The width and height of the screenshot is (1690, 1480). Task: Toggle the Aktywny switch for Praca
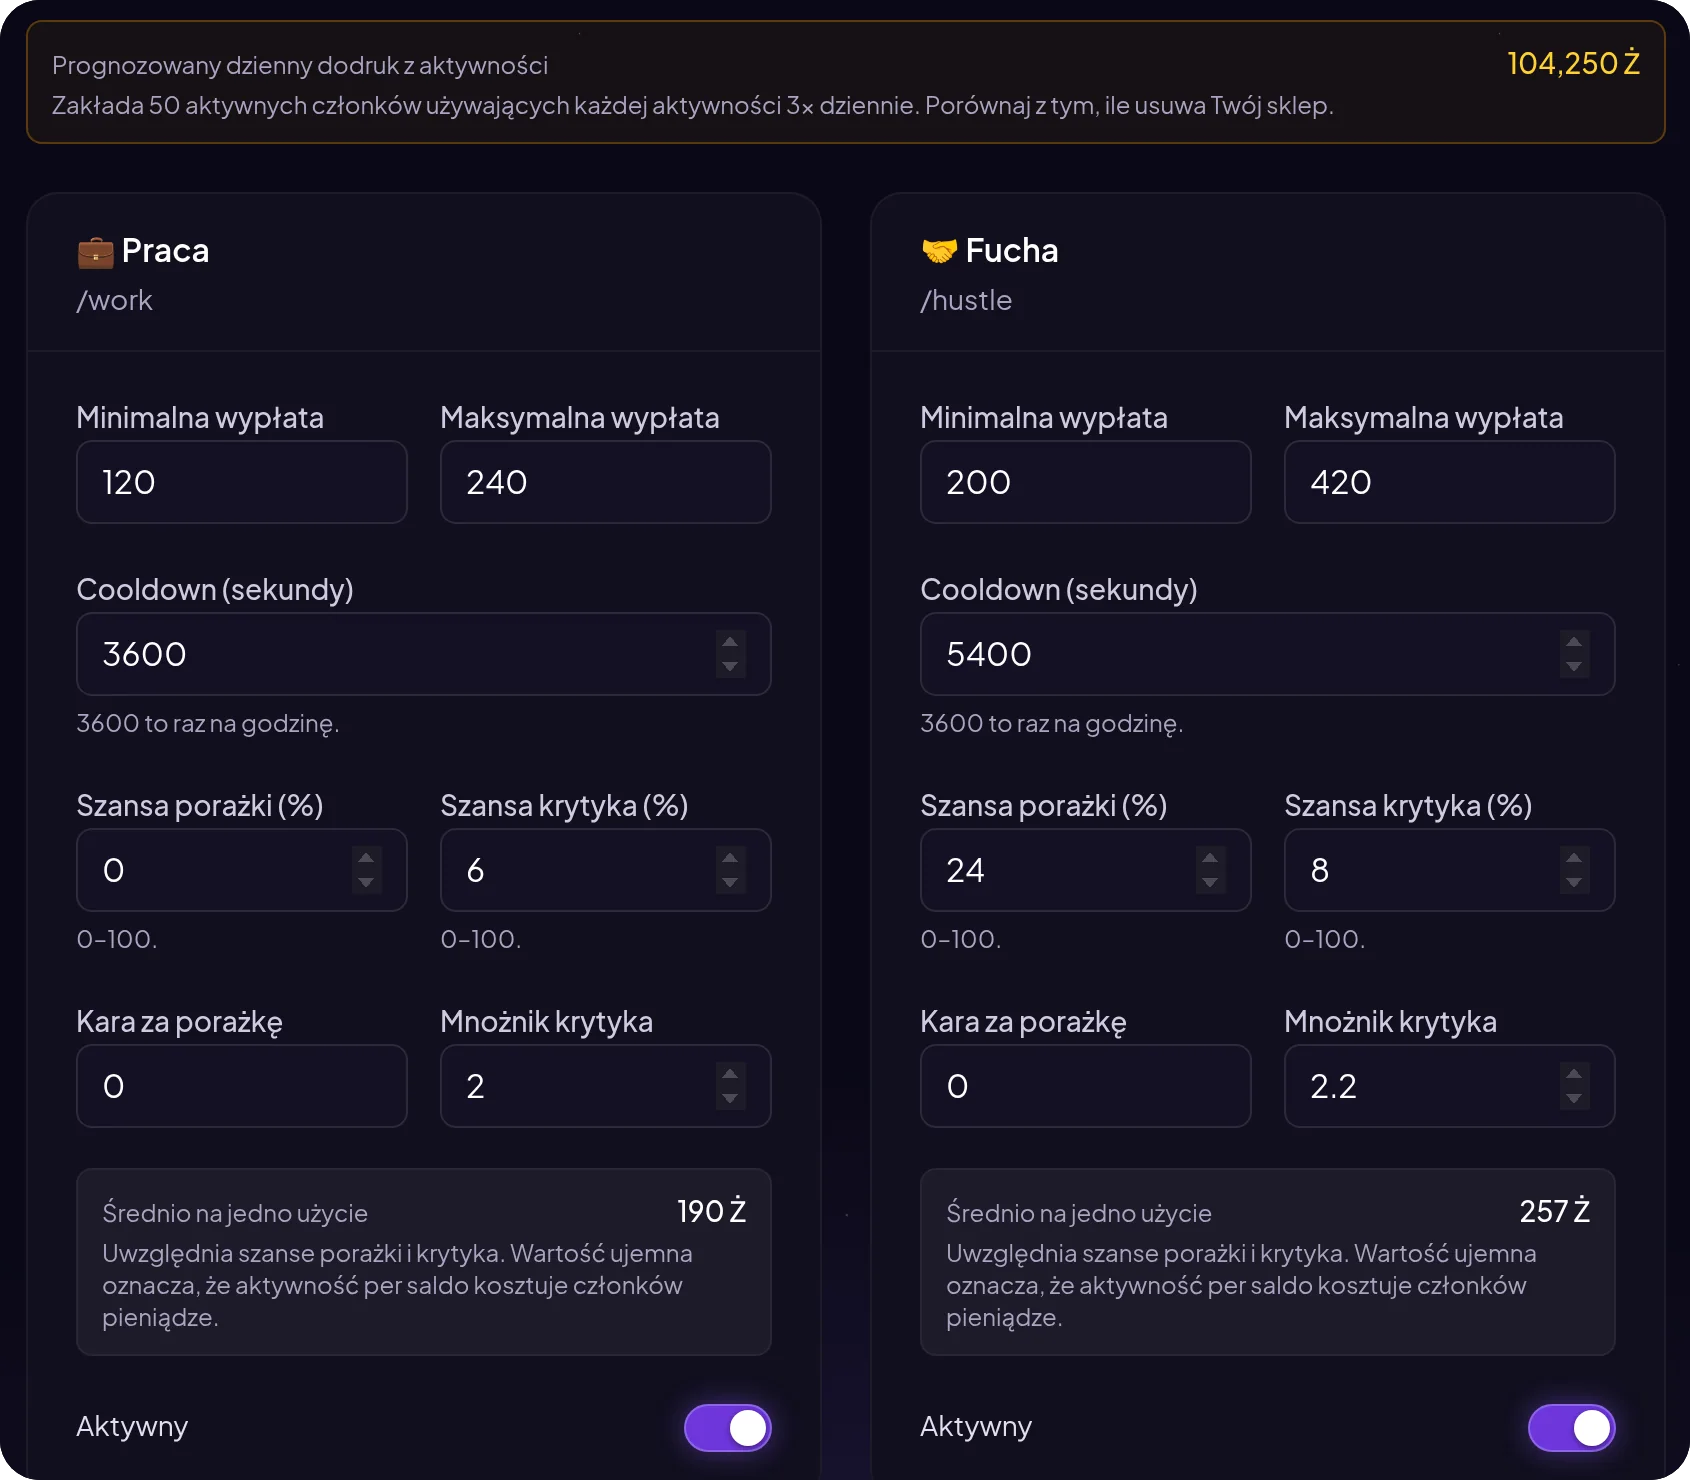point(728,1427)
